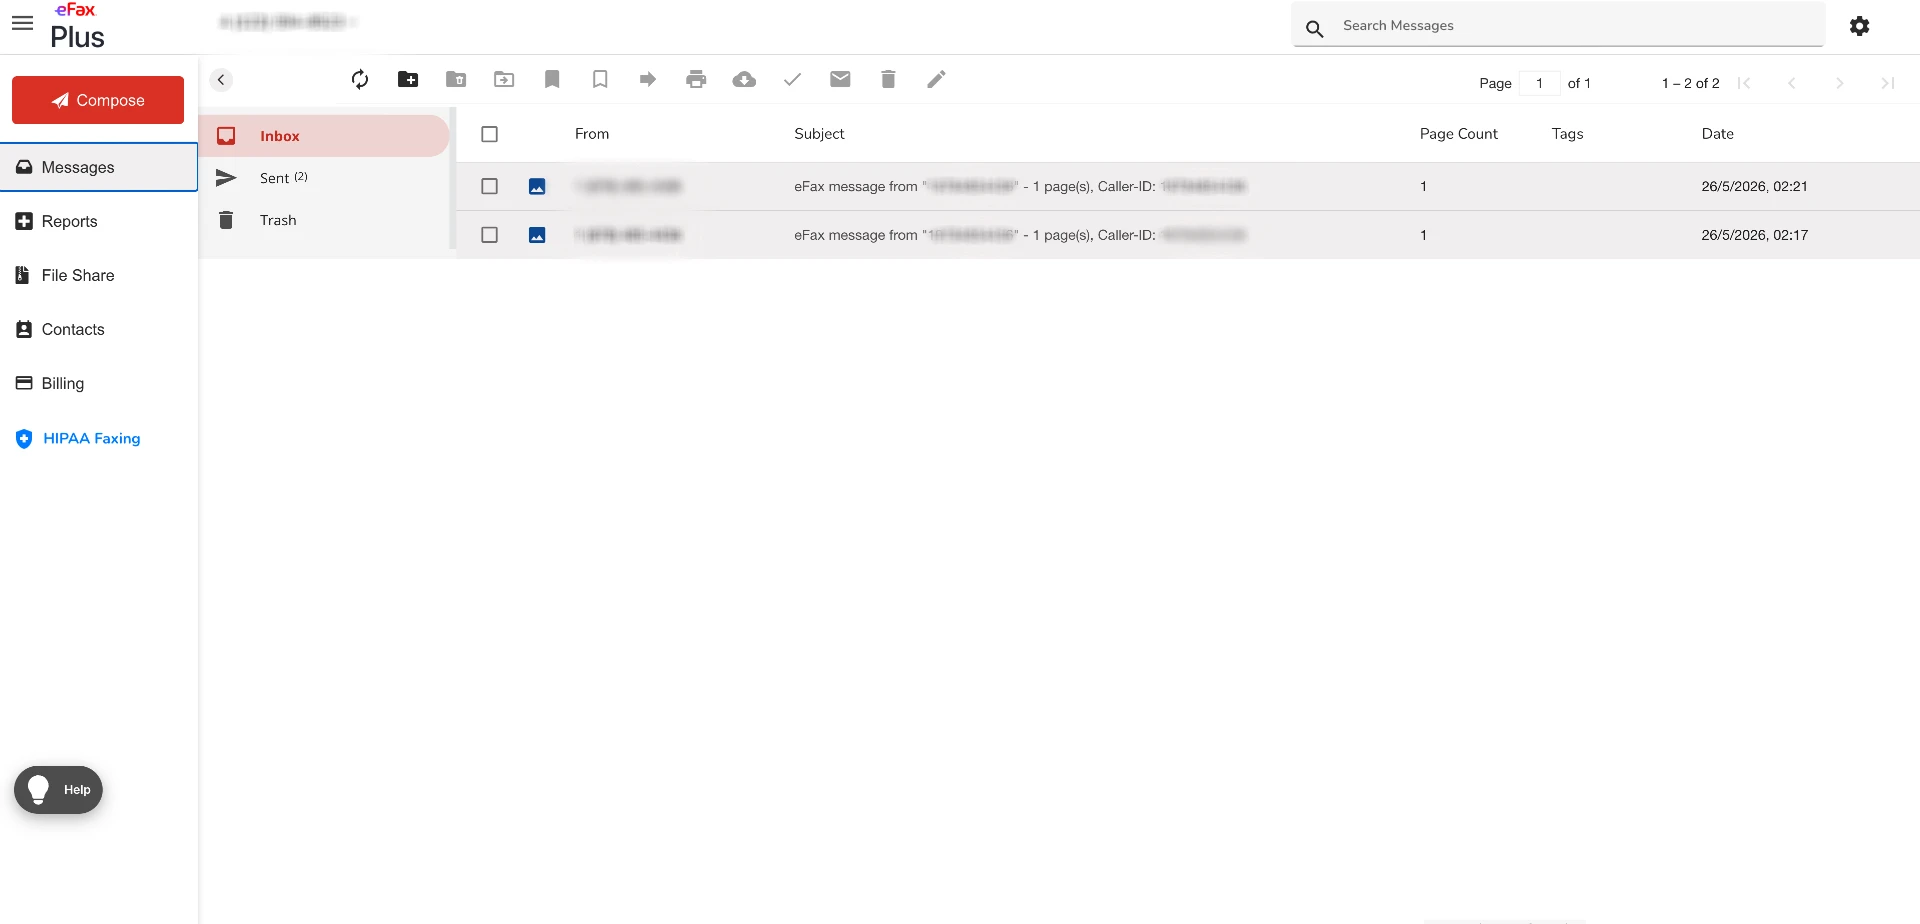This screenshot has width=1920, height=924.
Task: Check the message dated 26/5/2026, 02:21
Action: [x=490, y=186]
